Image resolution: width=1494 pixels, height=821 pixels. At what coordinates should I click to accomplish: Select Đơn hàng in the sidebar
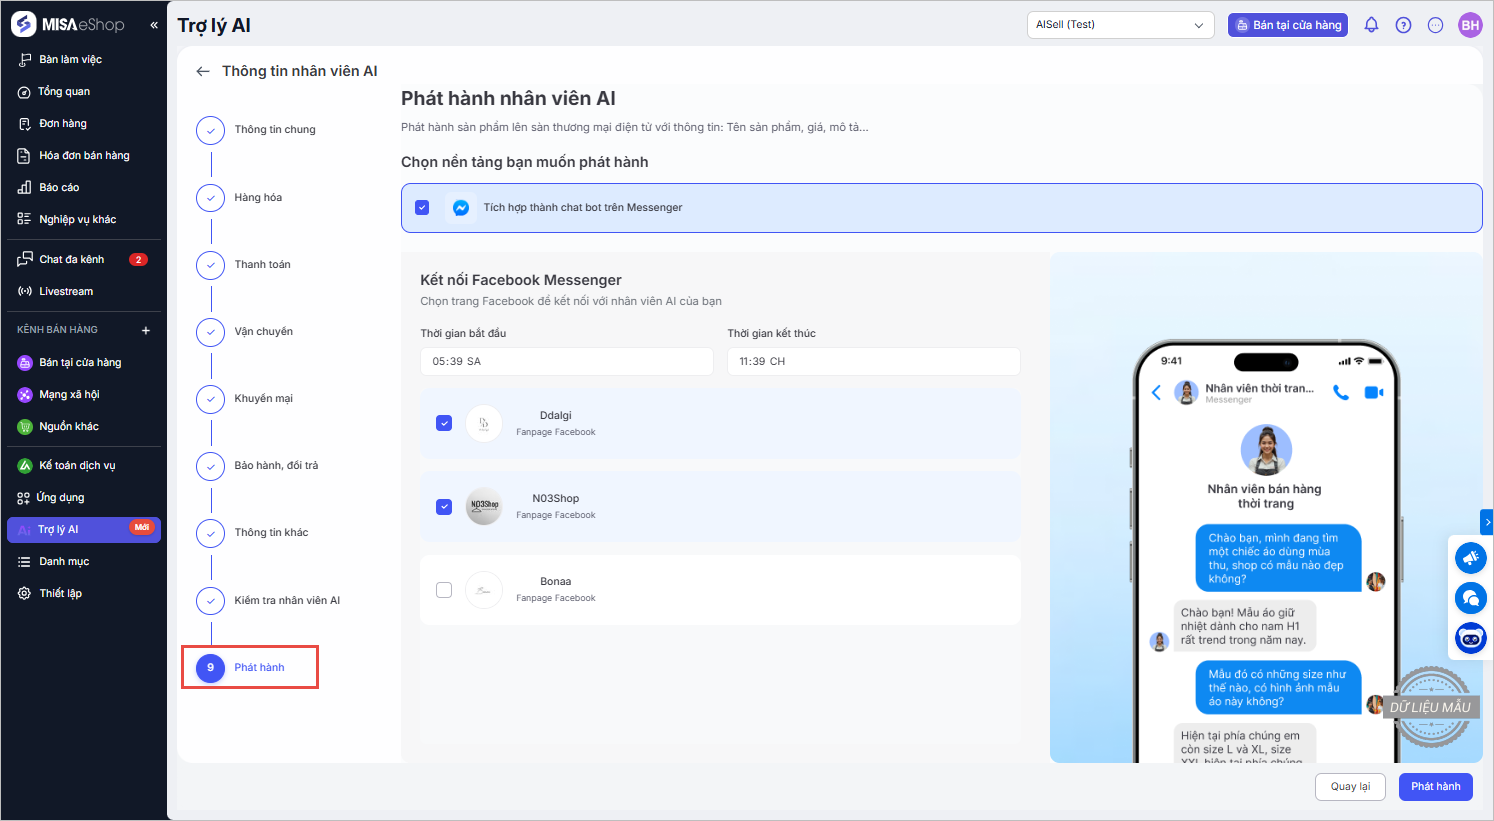[x=63, y=123]
